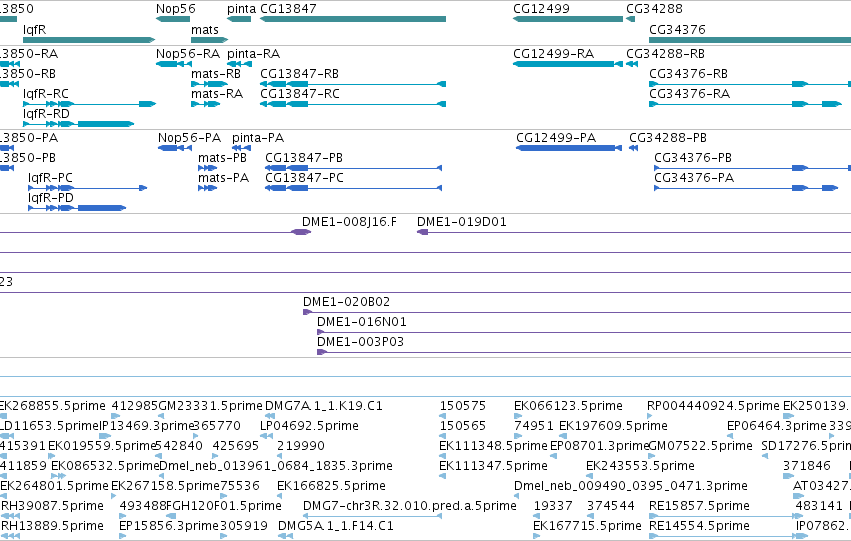Click the CG34288 gene label
The height and width of the screenshot is (541, 851).
654,9
